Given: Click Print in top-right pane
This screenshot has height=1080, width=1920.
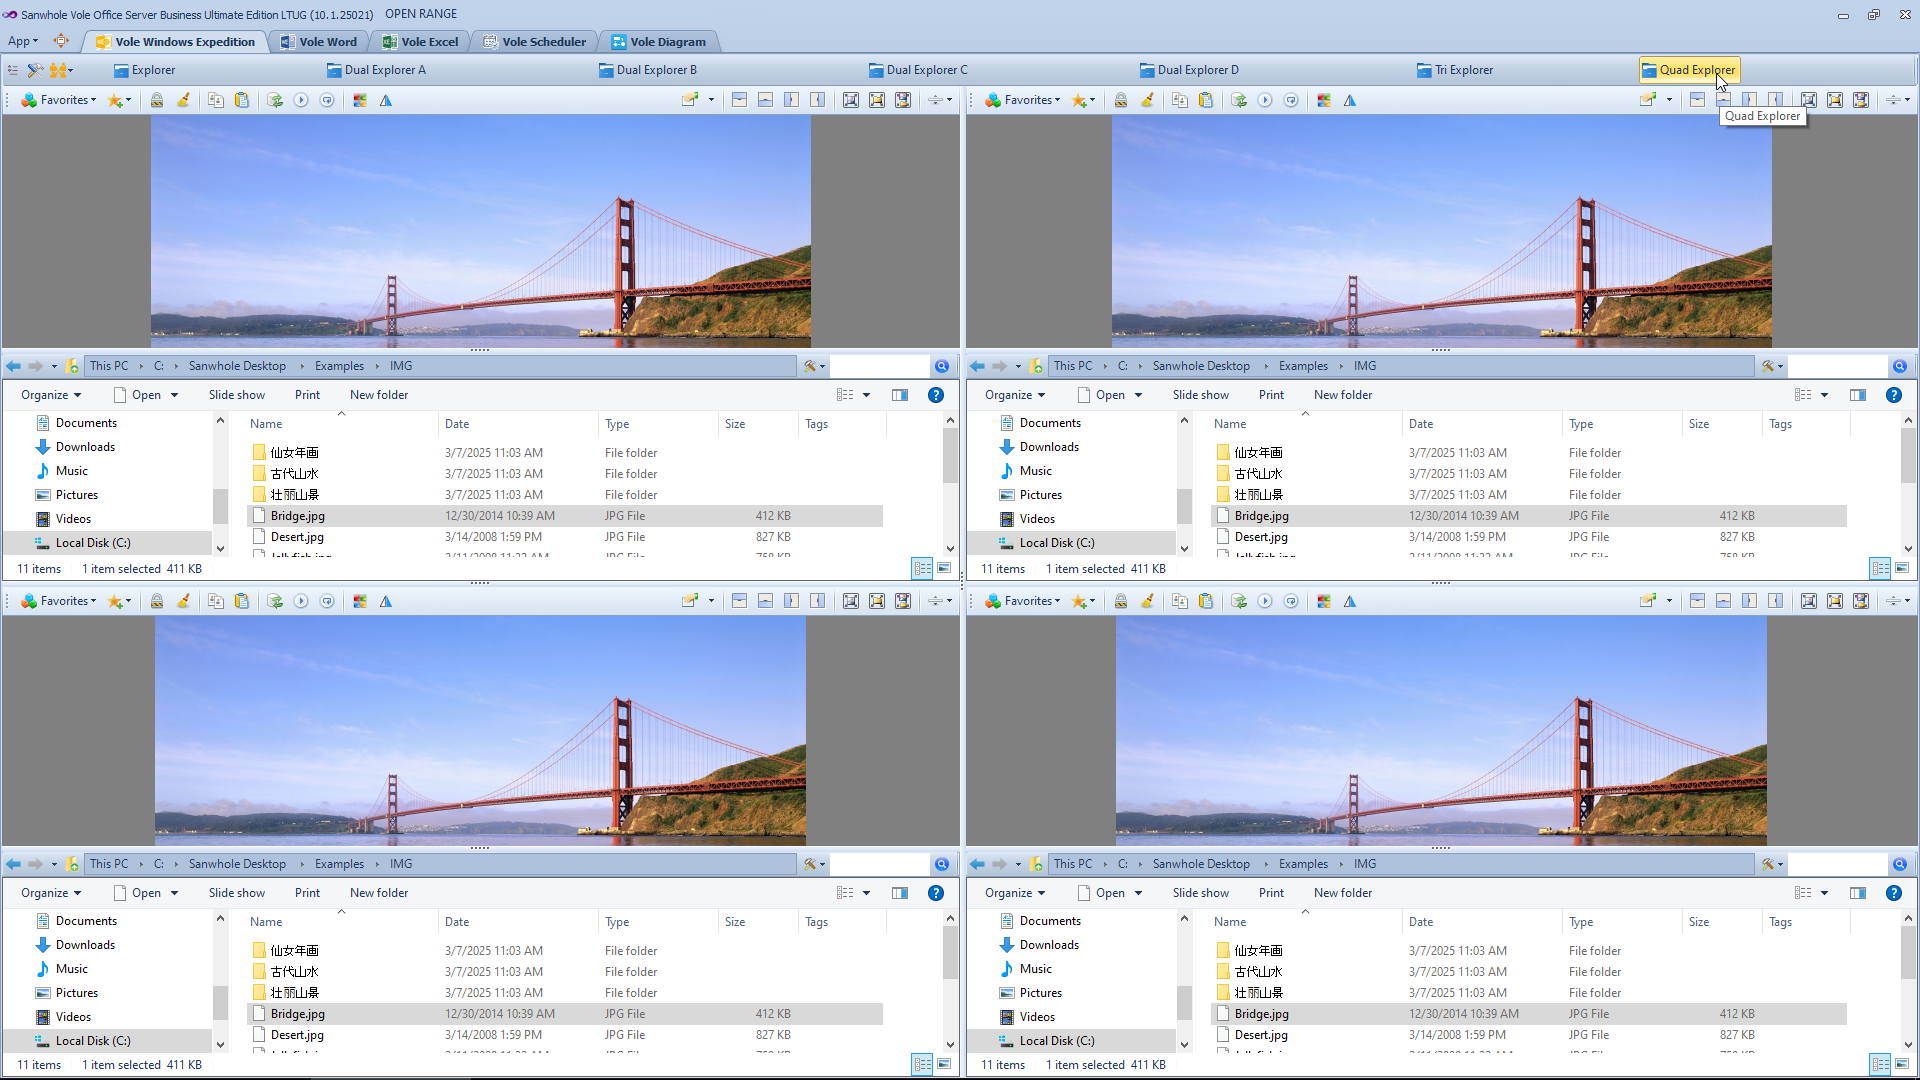Looking at the screenshot, I should tap(1271, 395).
